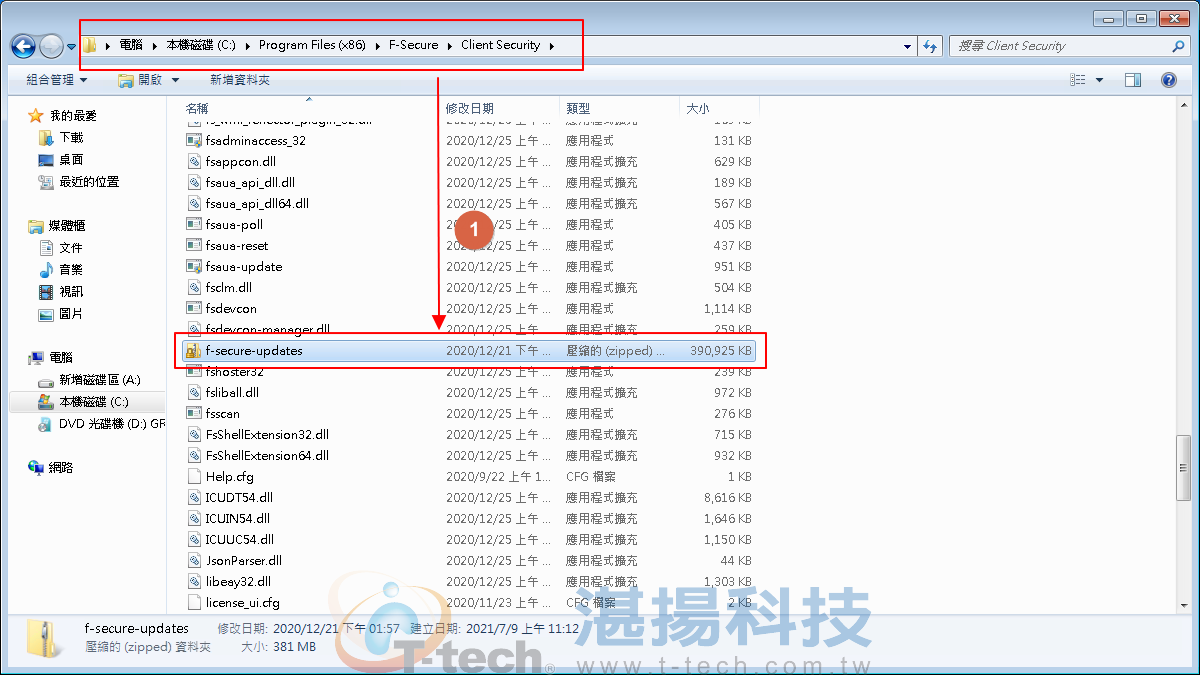
Task: Go to 本機磁碟 (C:) in the breadcrumb
Action: coord(201,46)
